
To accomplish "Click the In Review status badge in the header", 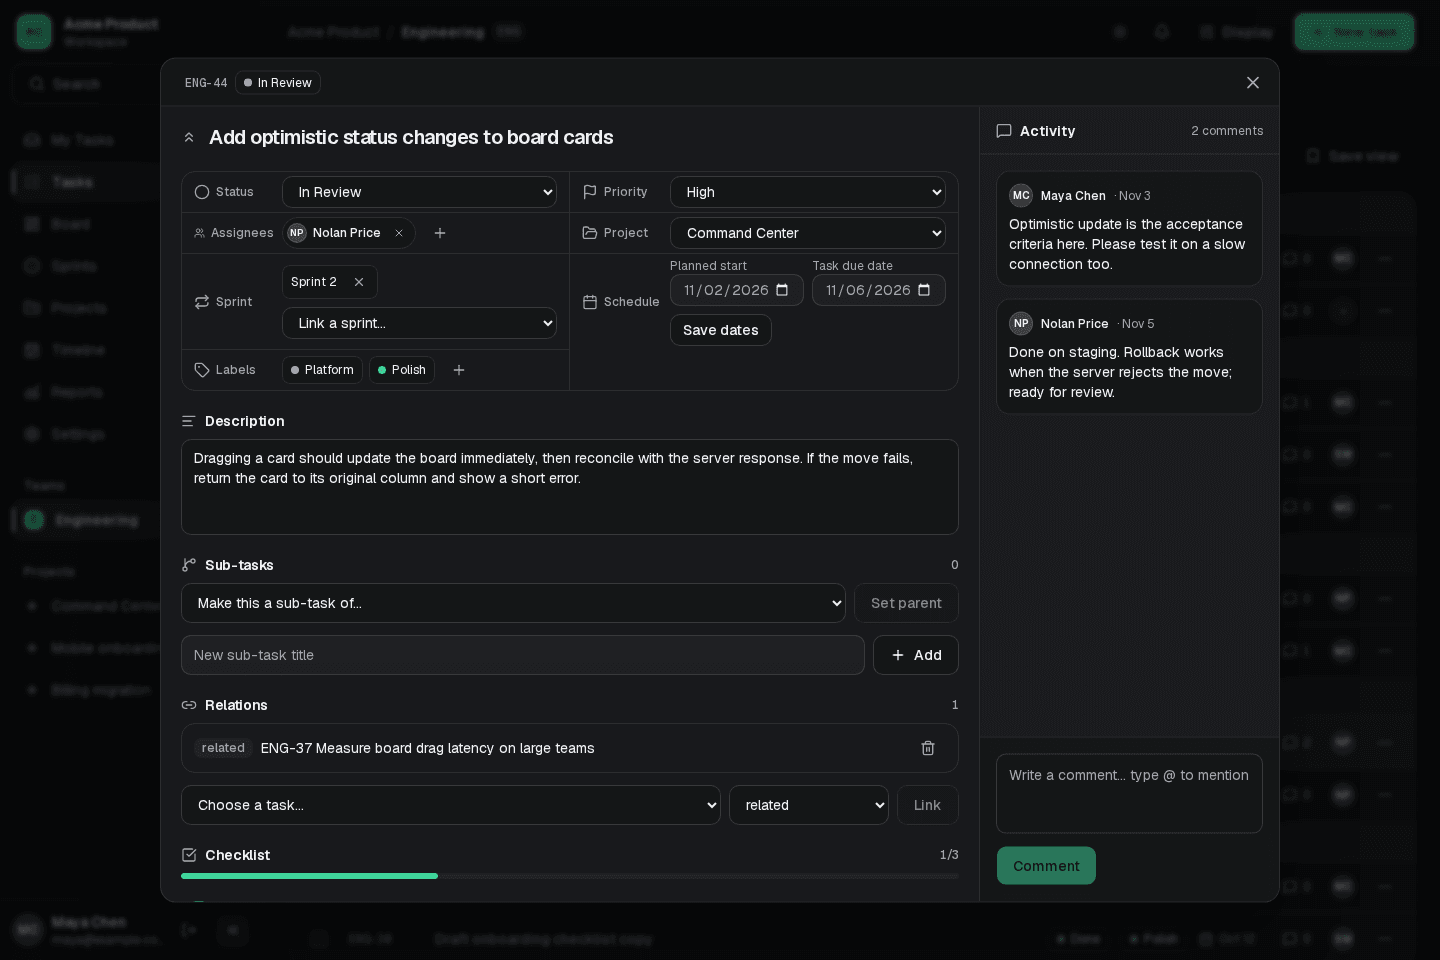I will [x=278, y=83].
